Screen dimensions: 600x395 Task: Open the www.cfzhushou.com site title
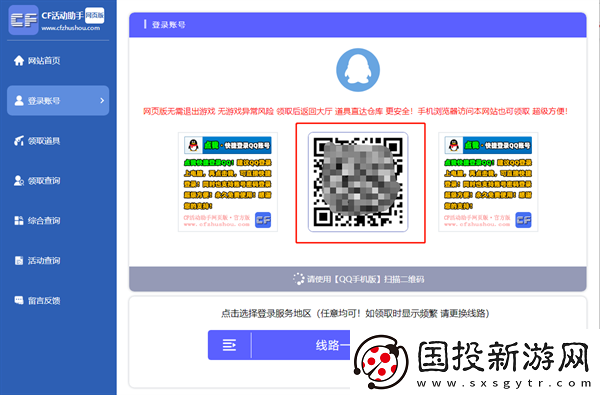tap(70, 28)
